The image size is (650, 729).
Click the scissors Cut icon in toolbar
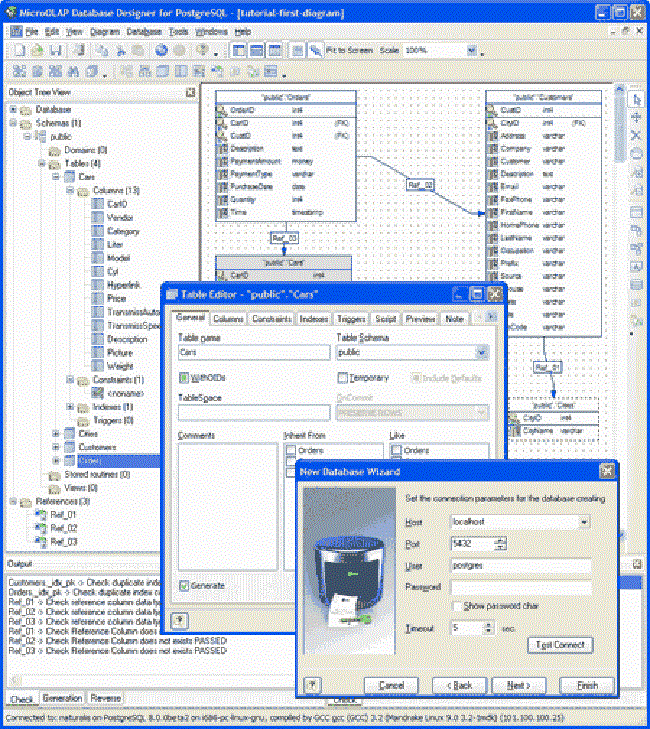coord(121,50)
